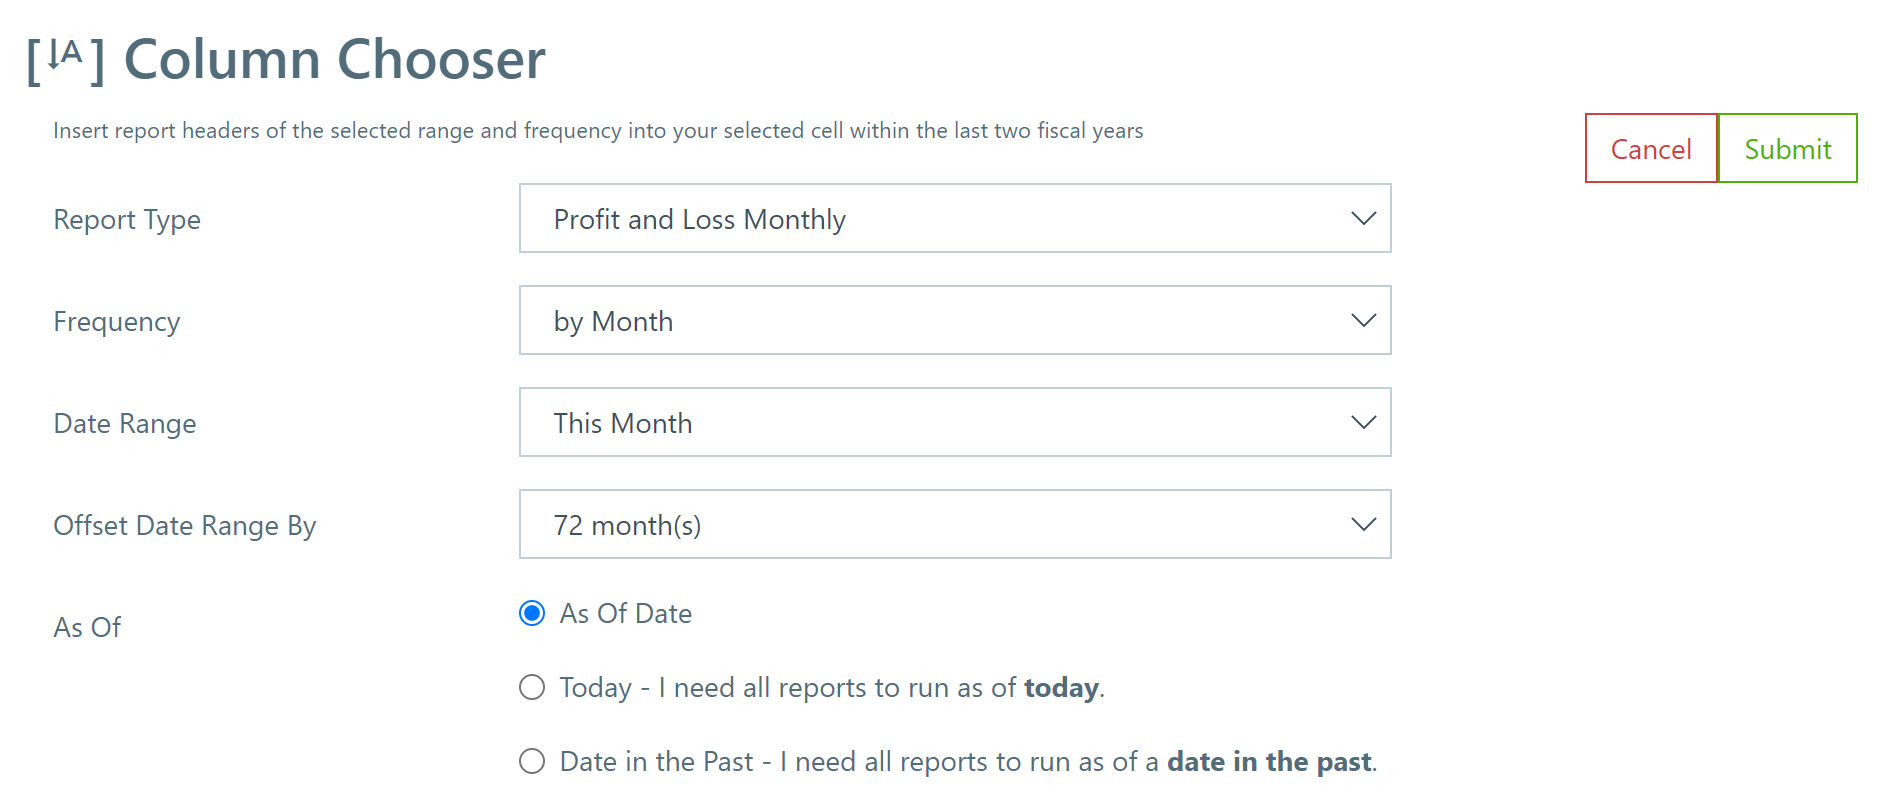
Task: Select the Date in the Past option
Action: (532, 761)
